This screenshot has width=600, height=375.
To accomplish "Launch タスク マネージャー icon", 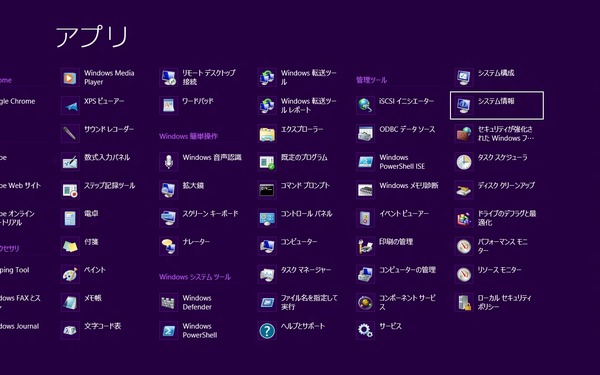I will [267, 274].
